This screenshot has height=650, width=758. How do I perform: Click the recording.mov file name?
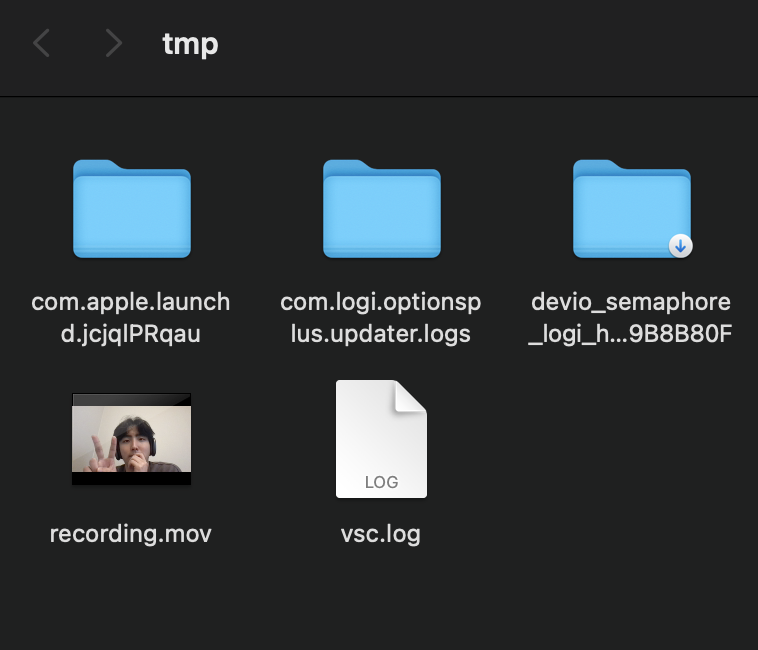[131, 534]
